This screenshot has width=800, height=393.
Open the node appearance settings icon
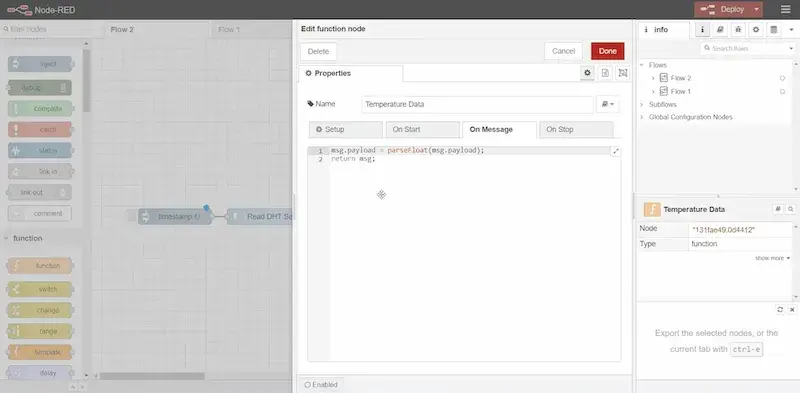tap(622, 73)
